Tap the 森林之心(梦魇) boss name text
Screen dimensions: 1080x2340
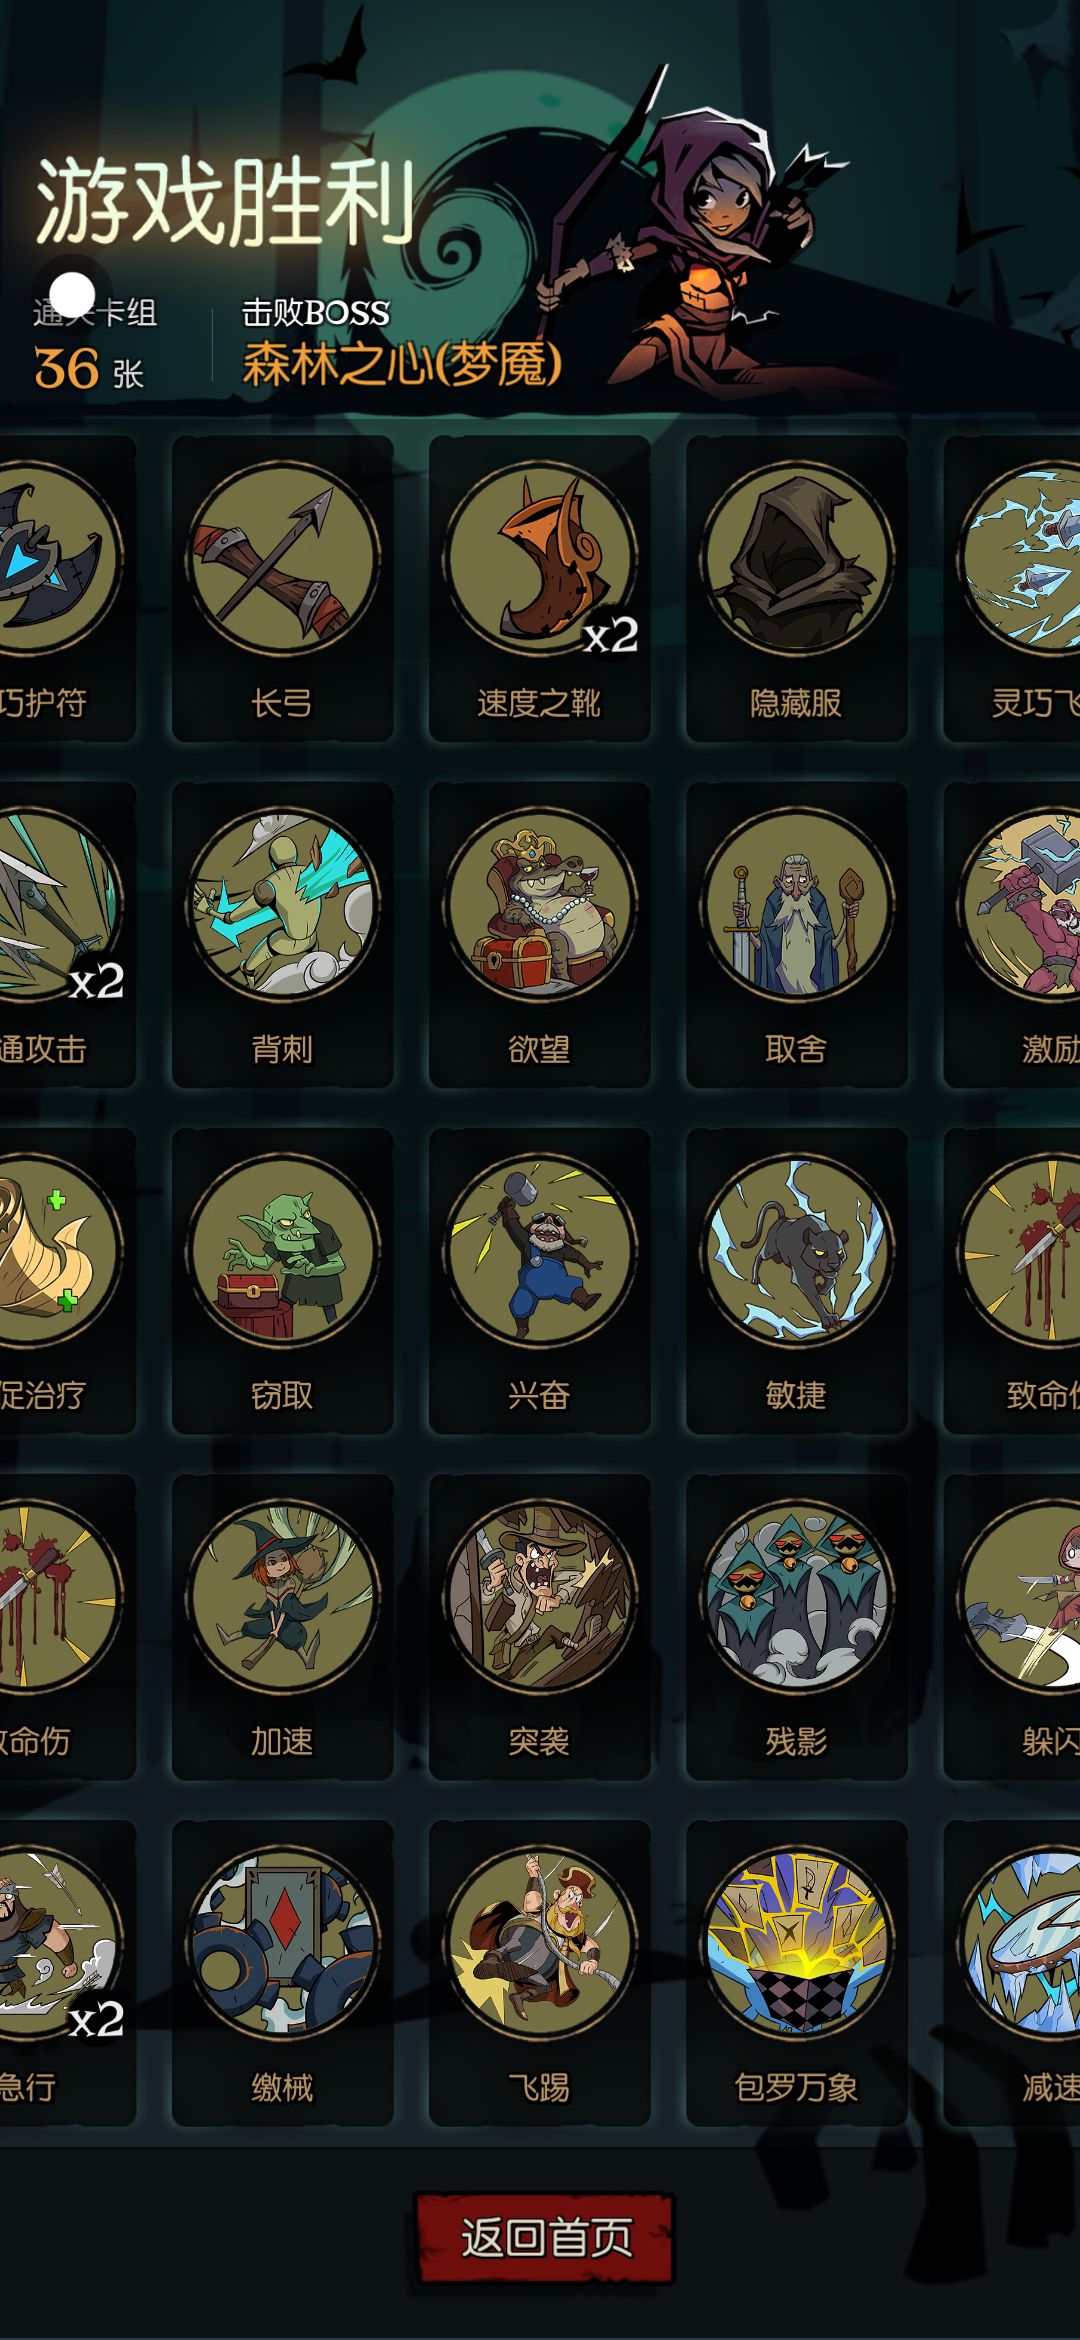coord(402,364)
